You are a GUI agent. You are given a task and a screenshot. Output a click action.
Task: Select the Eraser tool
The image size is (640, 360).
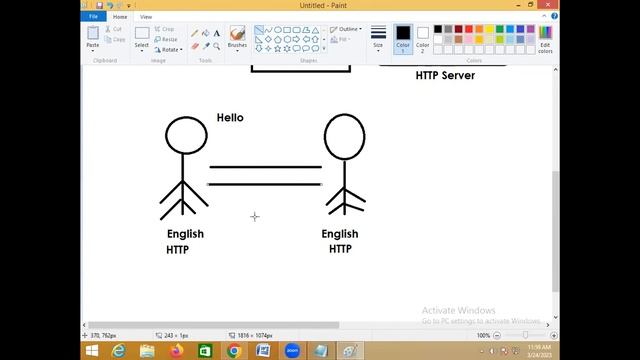click(x=195, y=46)
